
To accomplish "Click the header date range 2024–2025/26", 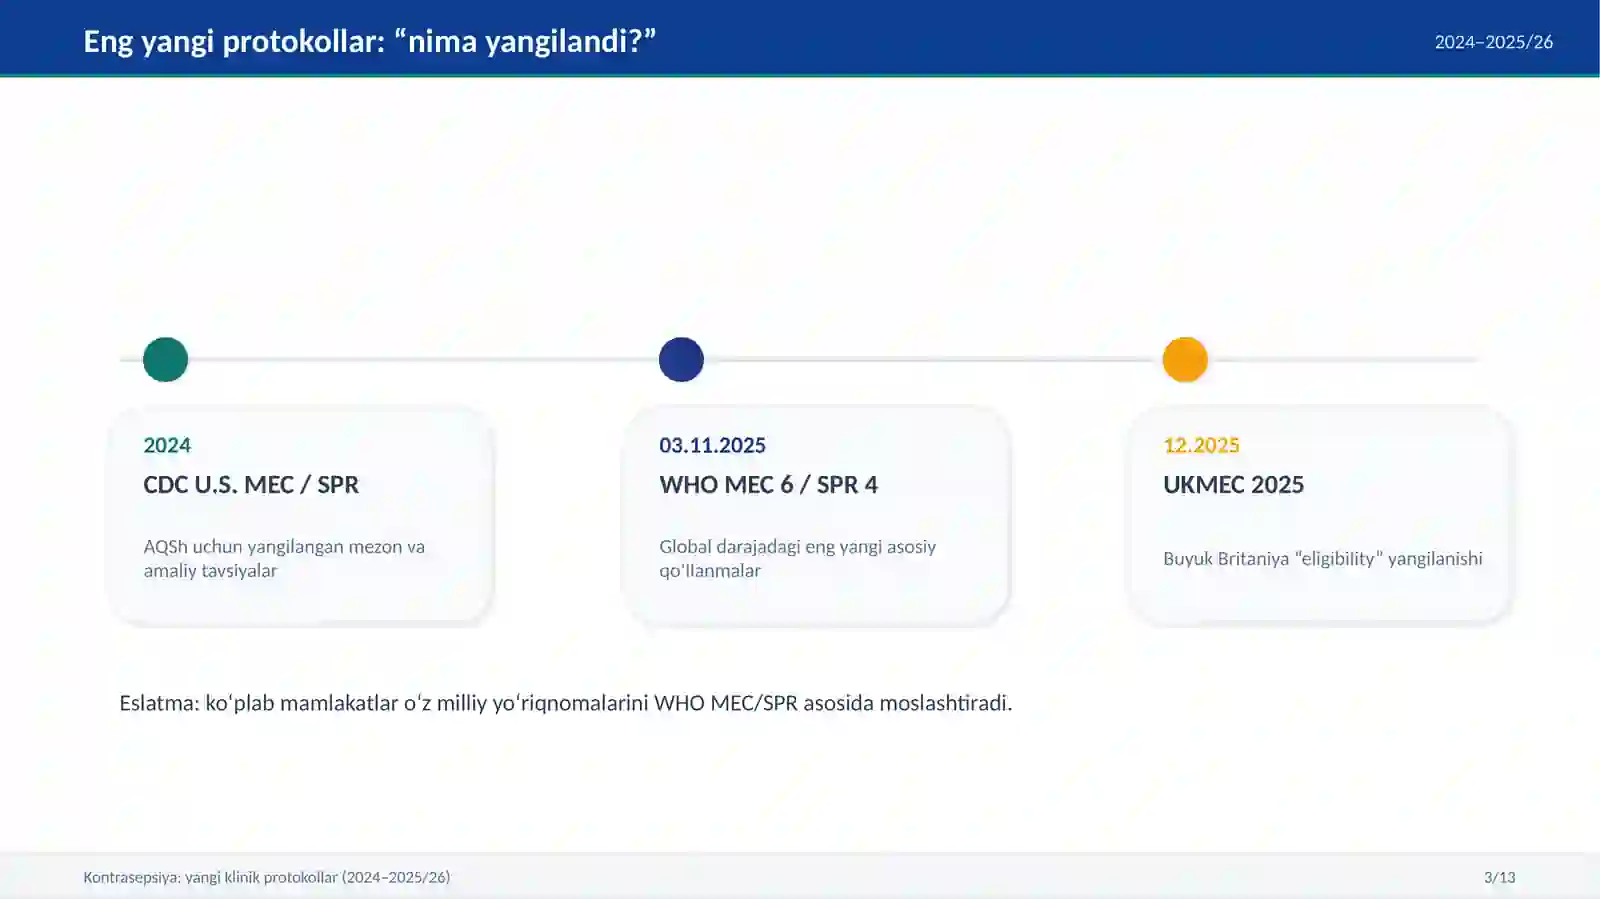I will pos(1494,42).
